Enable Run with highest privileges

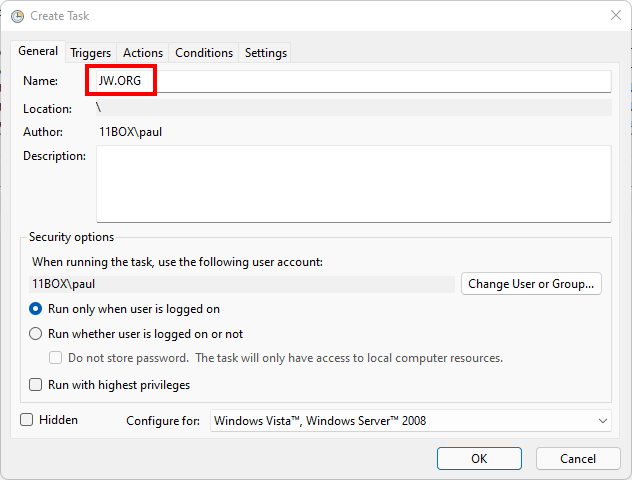36,385
